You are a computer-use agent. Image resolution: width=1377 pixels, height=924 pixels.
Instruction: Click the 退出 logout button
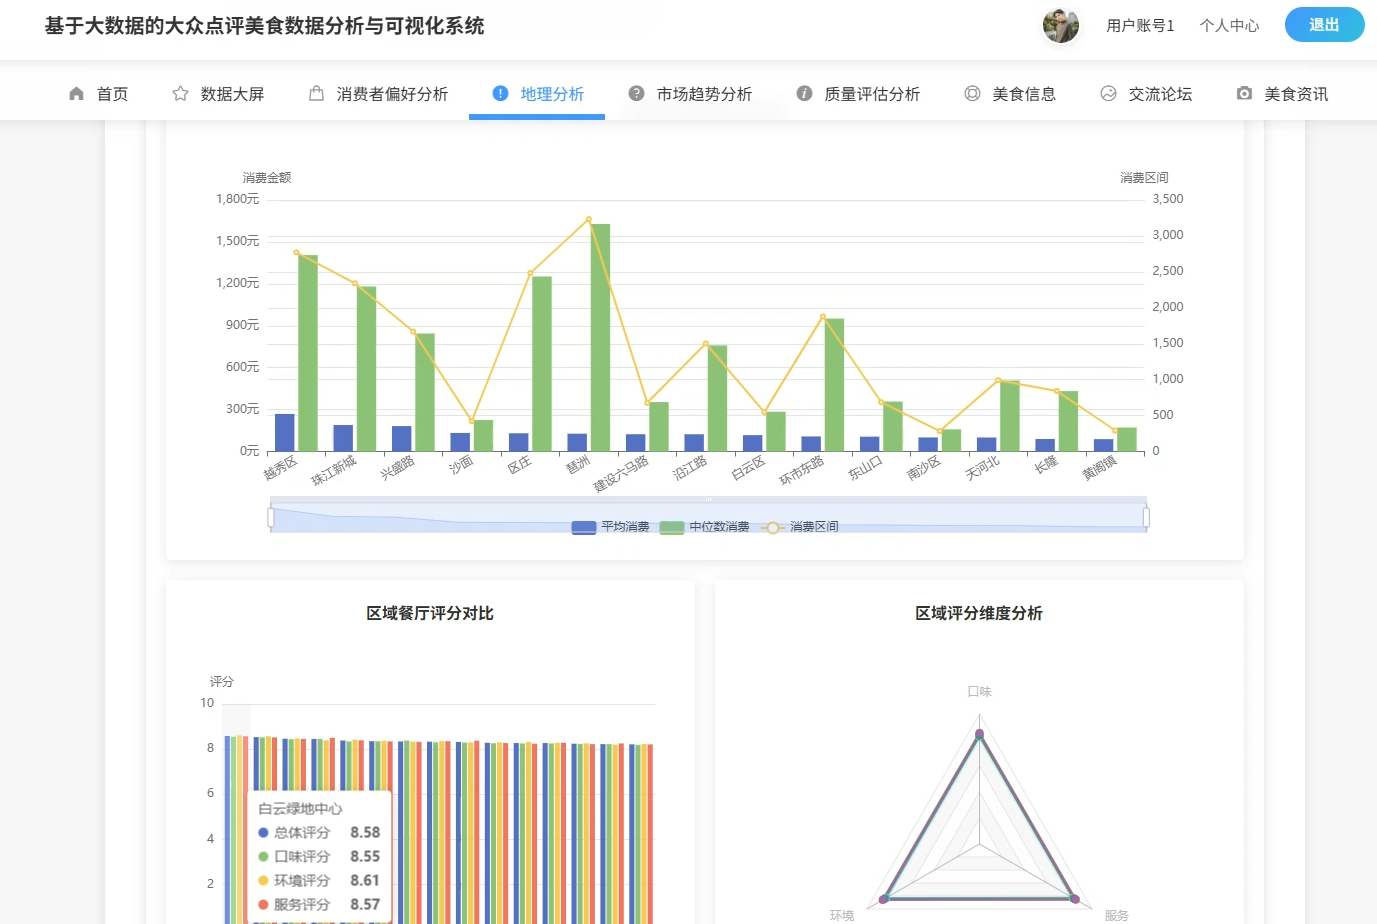1324,25
